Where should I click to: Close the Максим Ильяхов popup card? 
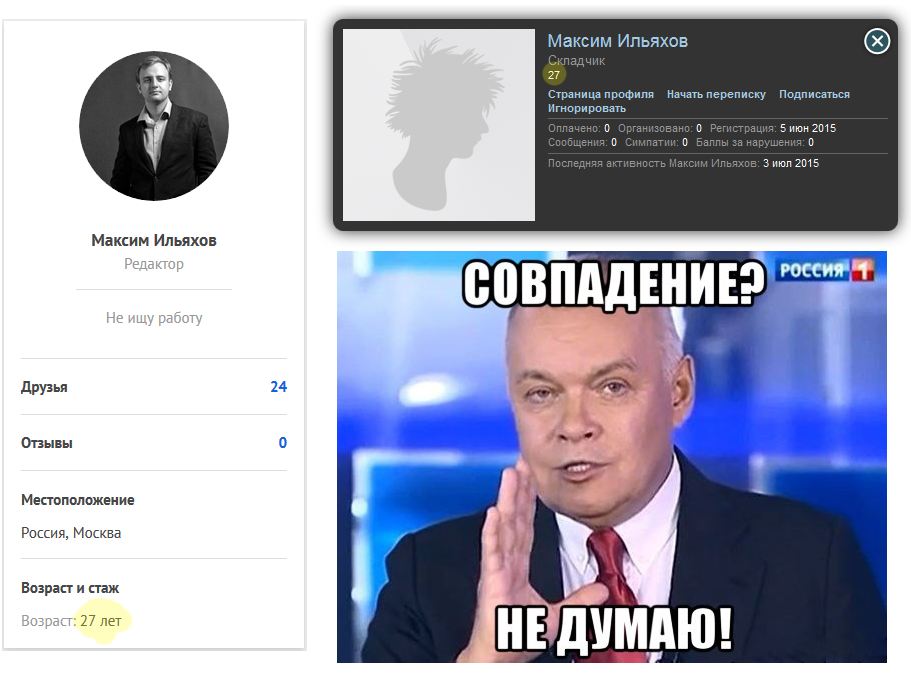click(877, 41)
